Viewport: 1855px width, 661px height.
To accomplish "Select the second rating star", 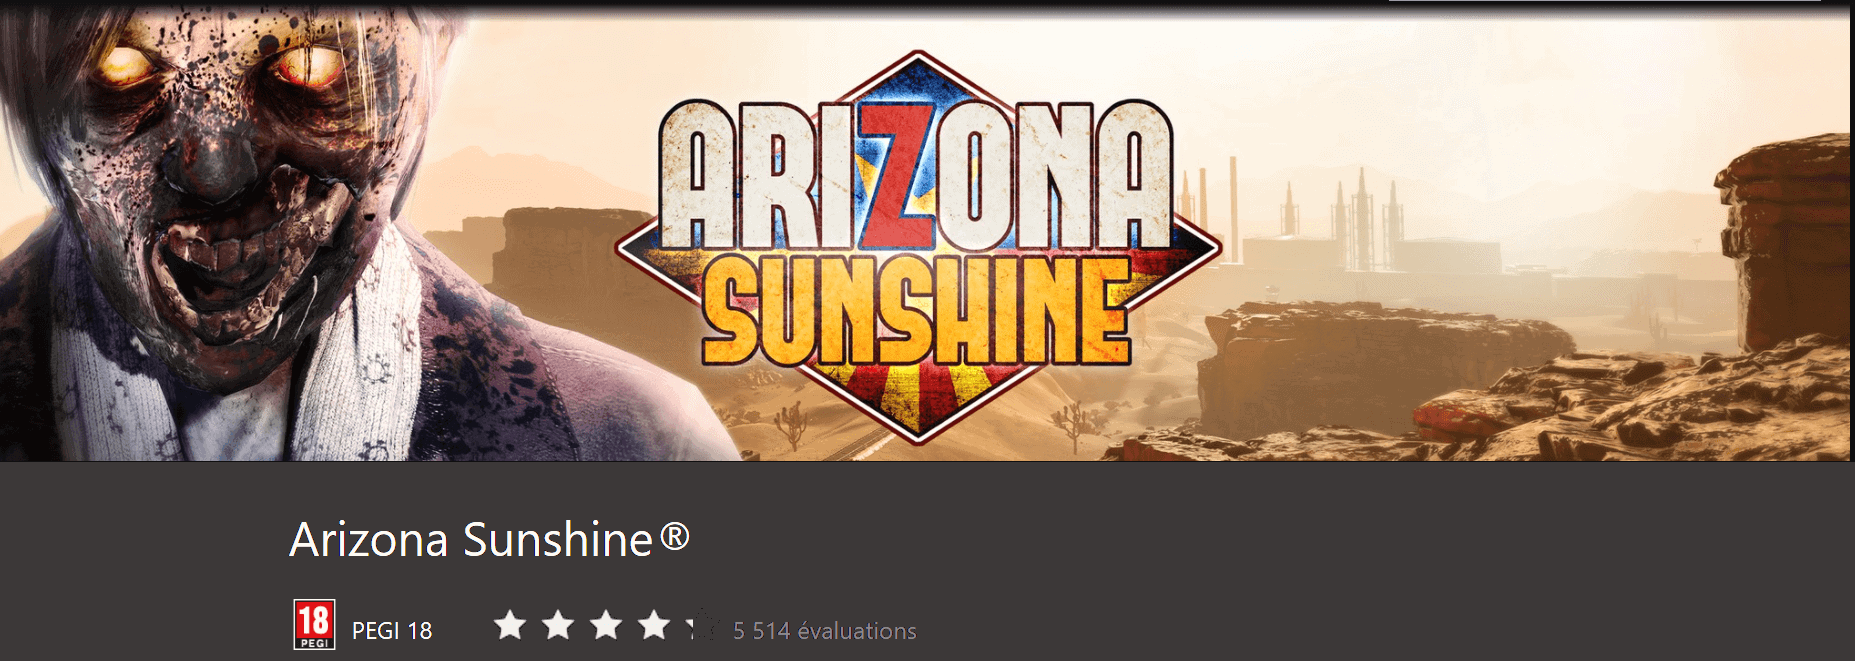I will [558, 626].
